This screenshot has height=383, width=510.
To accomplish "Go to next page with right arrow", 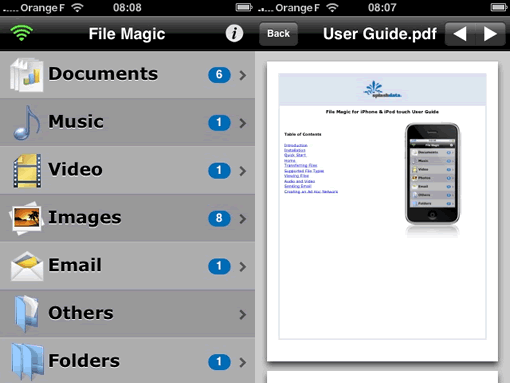I will (490, 34).
